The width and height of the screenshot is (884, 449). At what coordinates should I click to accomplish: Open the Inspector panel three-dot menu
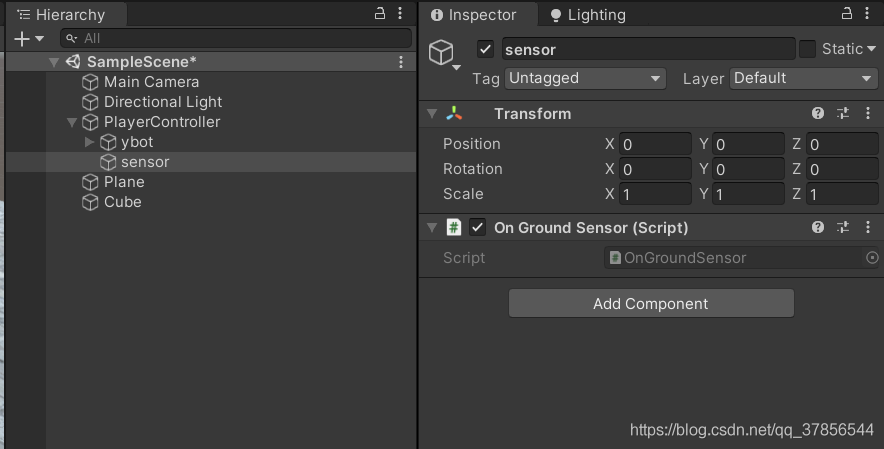coord(868,14)
